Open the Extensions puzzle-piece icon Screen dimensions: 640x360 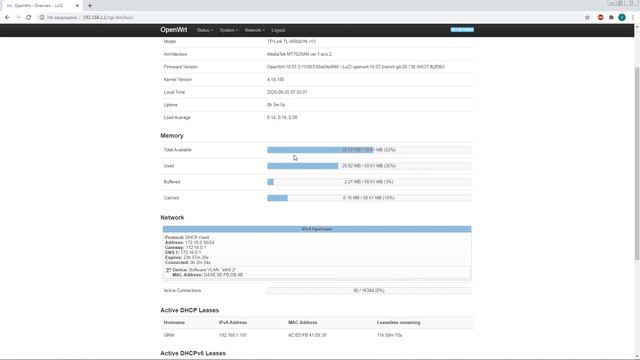611,18
